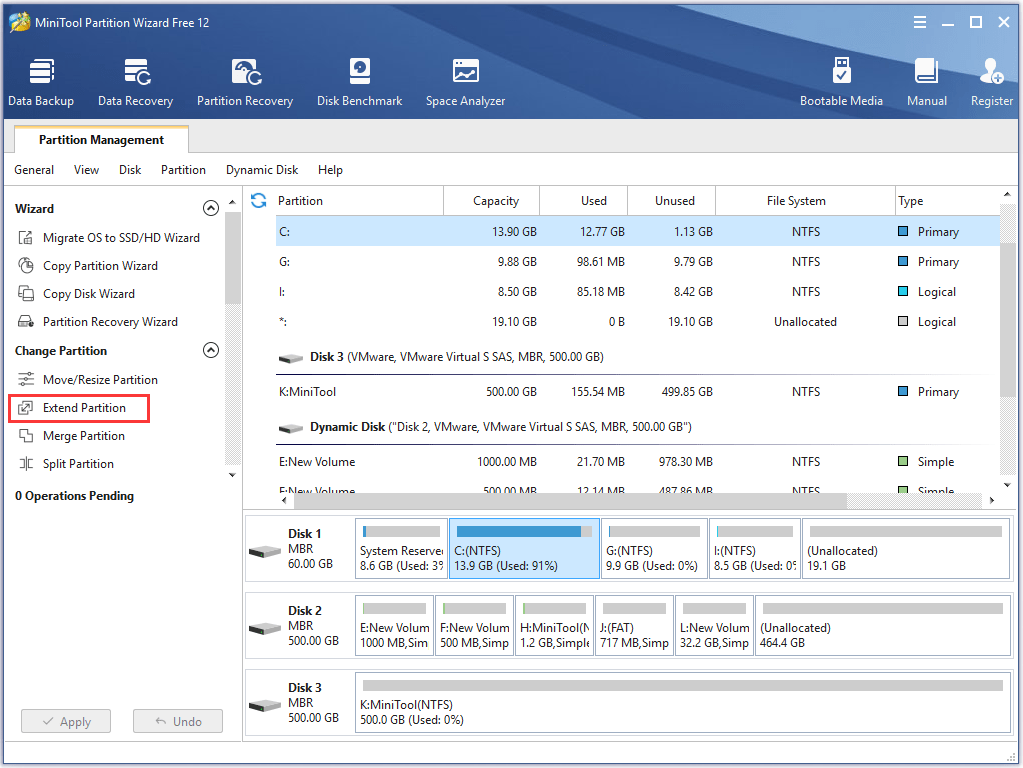Run the Disk Benchmark tool

click(x=359, y=80)
